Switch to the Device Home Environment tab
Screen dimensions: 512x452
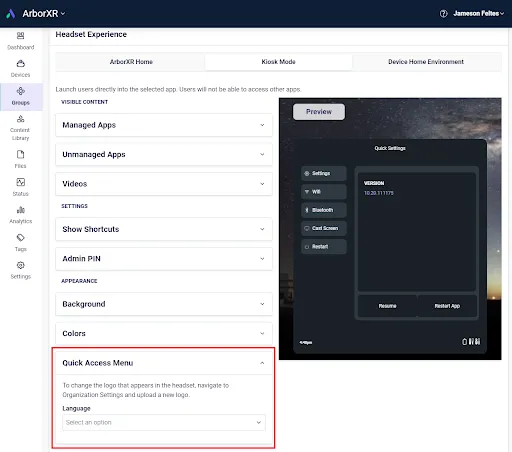pos(426,62)
